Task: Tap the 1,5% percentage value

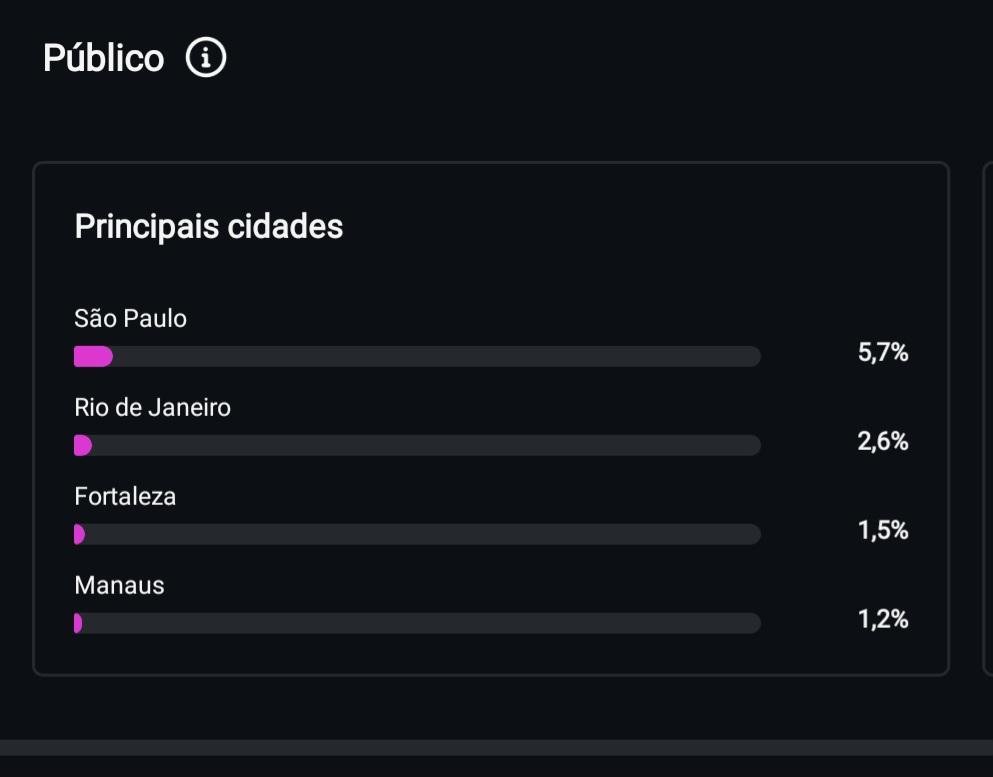Action: (x=882, y=530)
